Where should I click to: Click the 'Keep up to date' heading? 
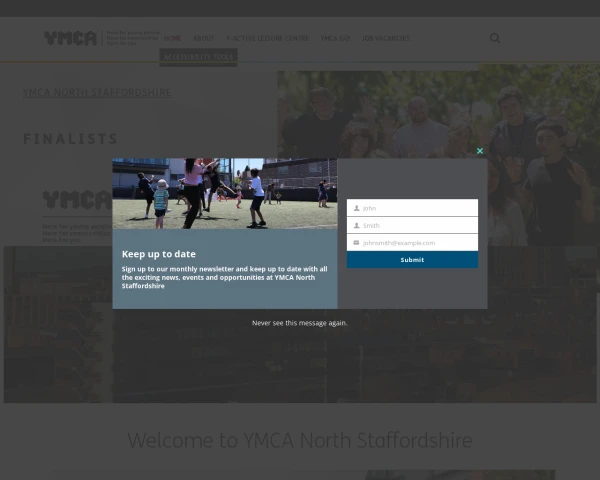pos(159,254)
